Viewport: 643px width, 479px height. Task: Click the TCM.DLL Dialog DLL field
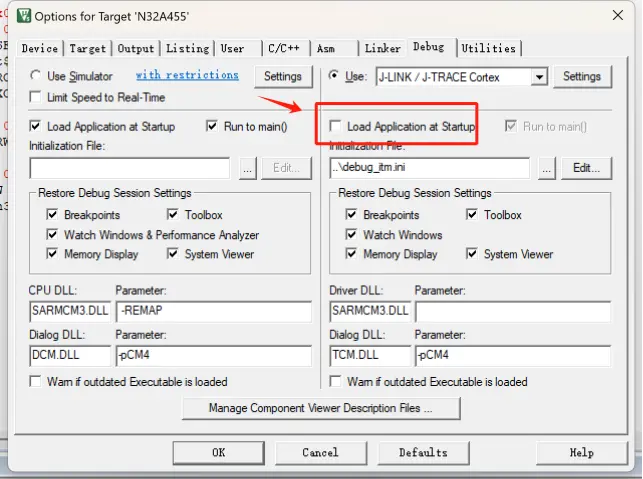[370, 356]
